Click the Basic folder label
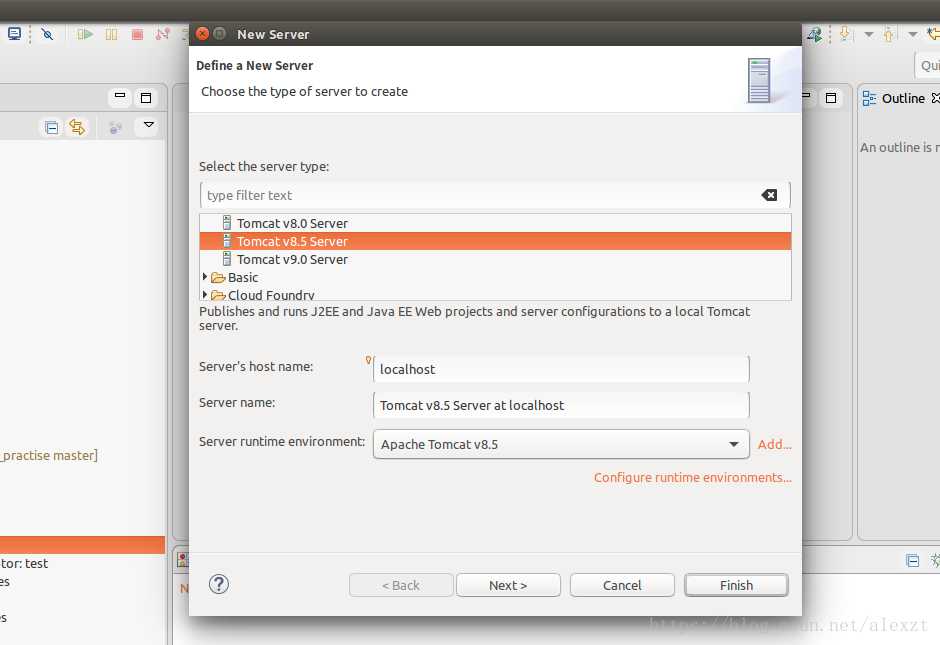Screen dimensions: 940x645 pos(243,277)
